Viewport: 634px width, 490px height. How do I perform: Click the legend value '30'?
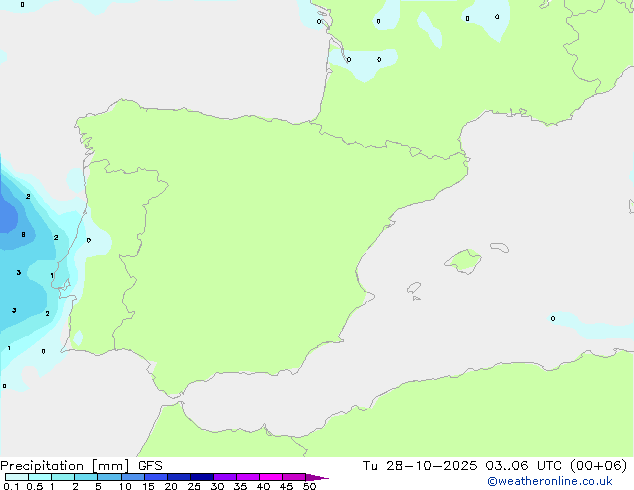[x=217, y=486]
